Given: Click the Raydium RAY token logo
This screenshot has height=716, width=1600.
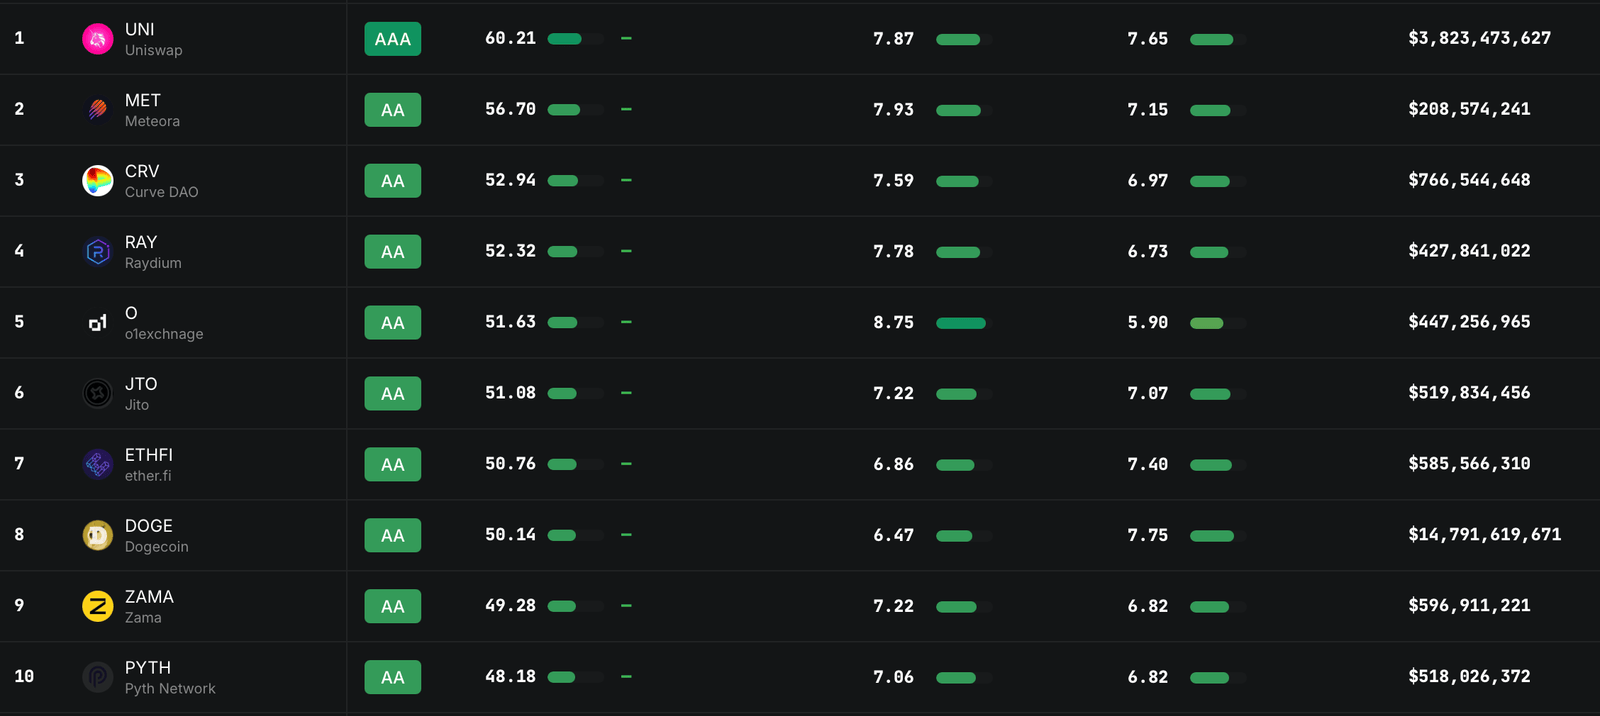Looking at the screenshot, I should point(97,252).
